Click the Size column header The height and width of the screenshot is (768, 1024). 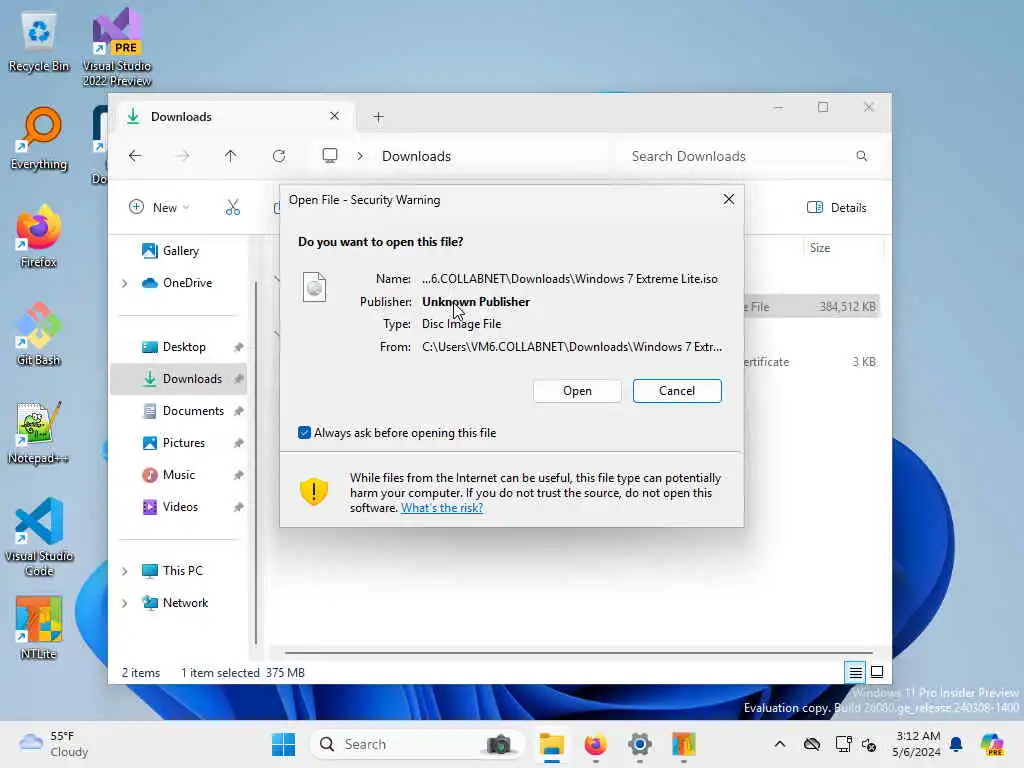pos(842,248)
